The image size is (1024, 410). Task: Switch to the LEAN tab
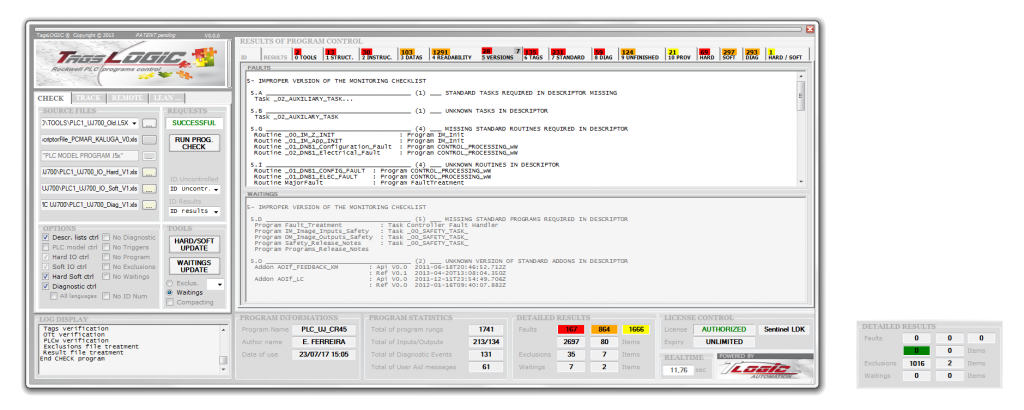pyautogui.click(x=168, y=98)
